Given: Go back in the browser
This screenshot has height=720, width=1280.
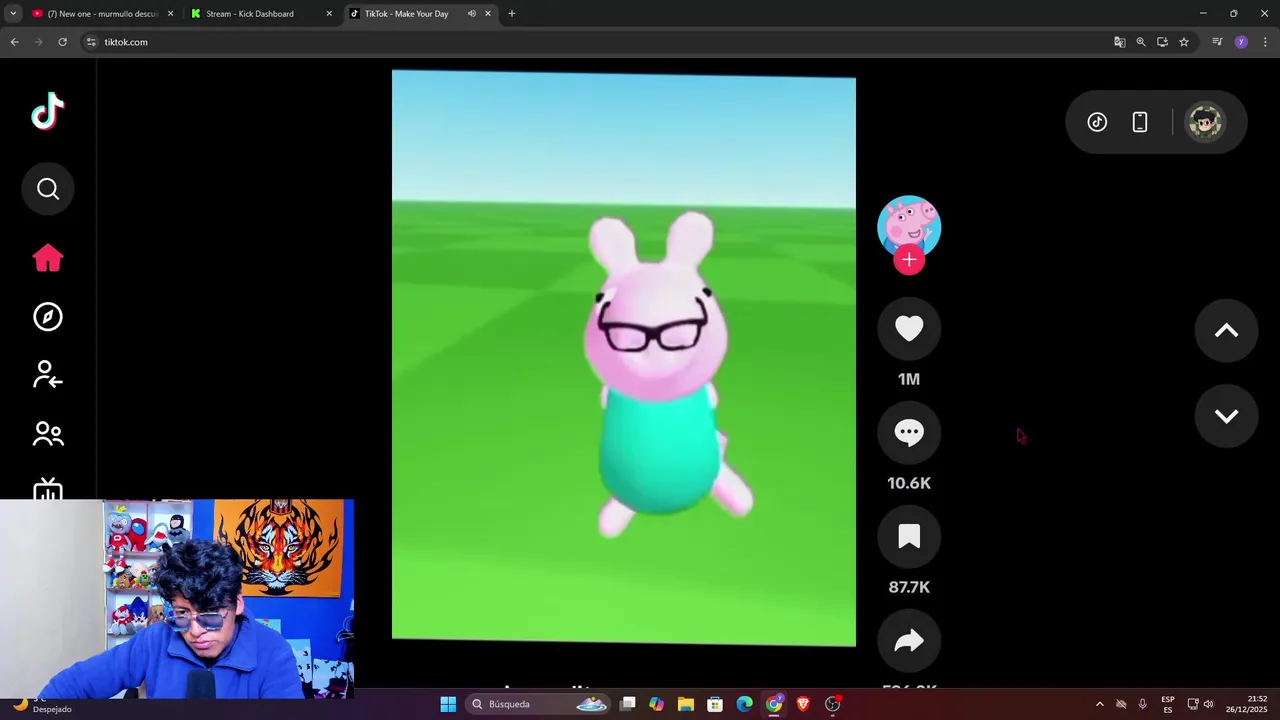Looking at the screenshot, I should [x=14, y=42].
